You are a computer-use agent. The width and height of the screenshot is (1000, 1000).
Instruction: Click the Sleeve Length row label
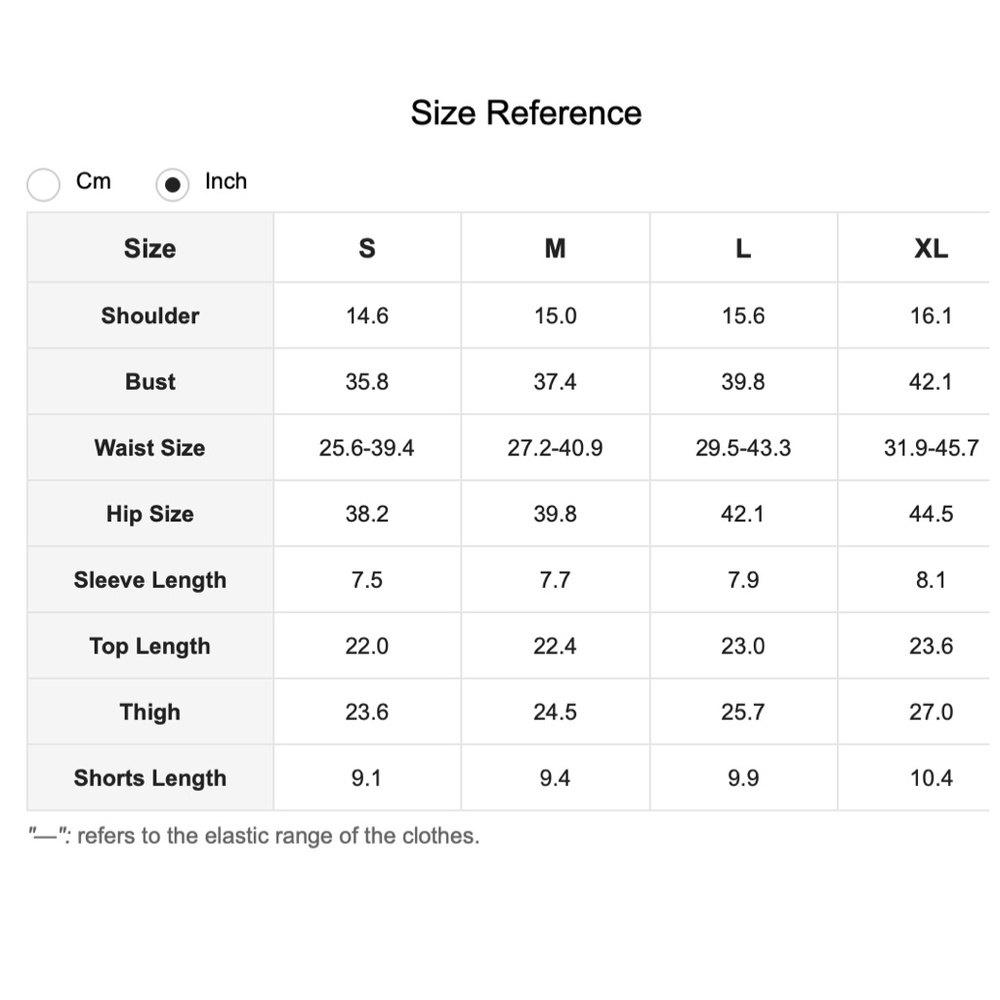point(150,580)
